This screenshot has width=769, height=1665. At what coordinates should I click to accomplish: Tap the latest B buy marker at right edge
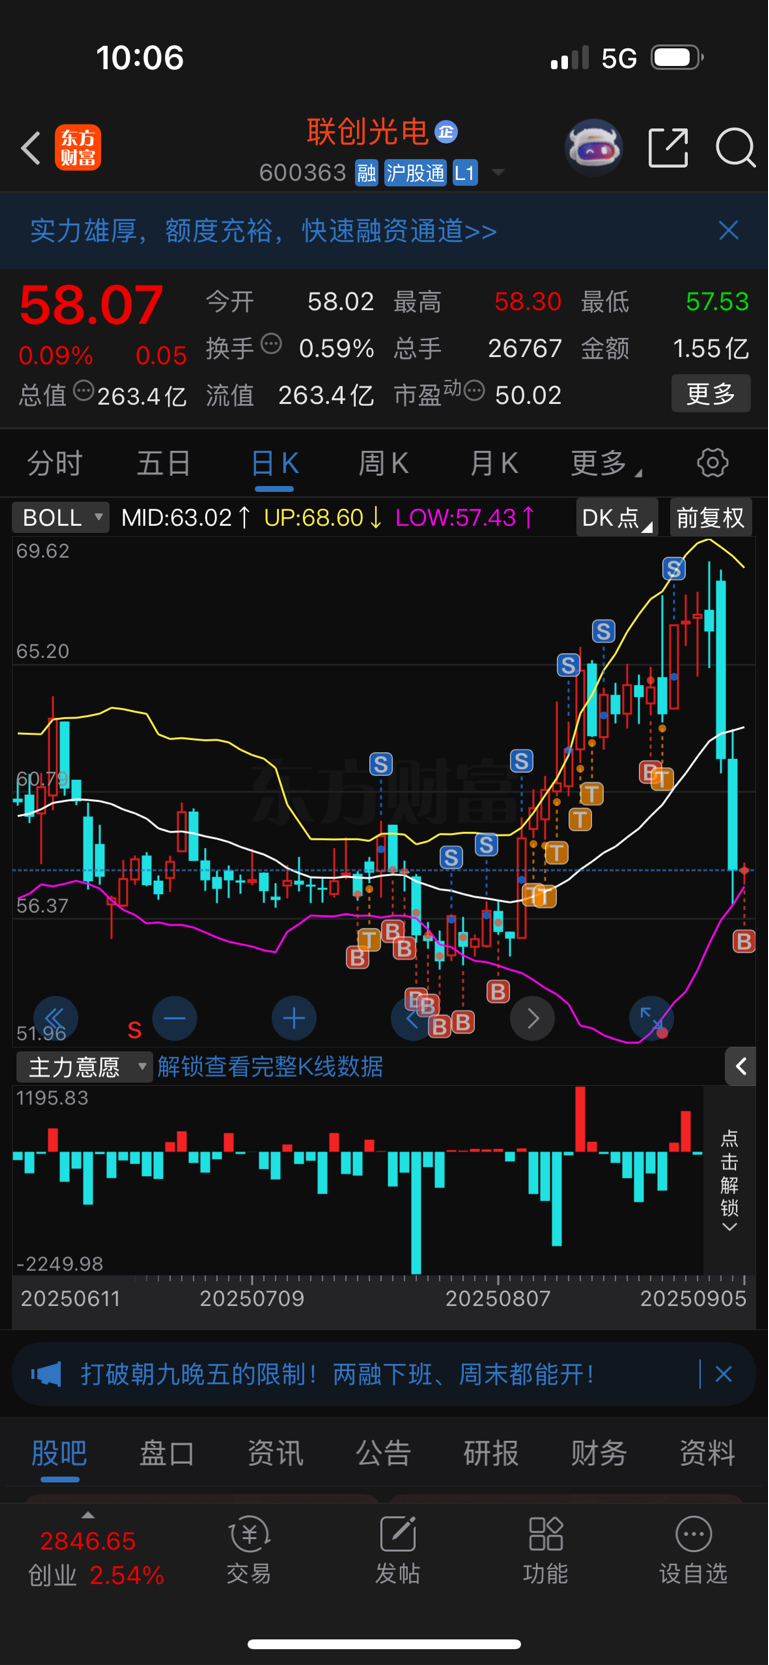(x=743, y=941)
